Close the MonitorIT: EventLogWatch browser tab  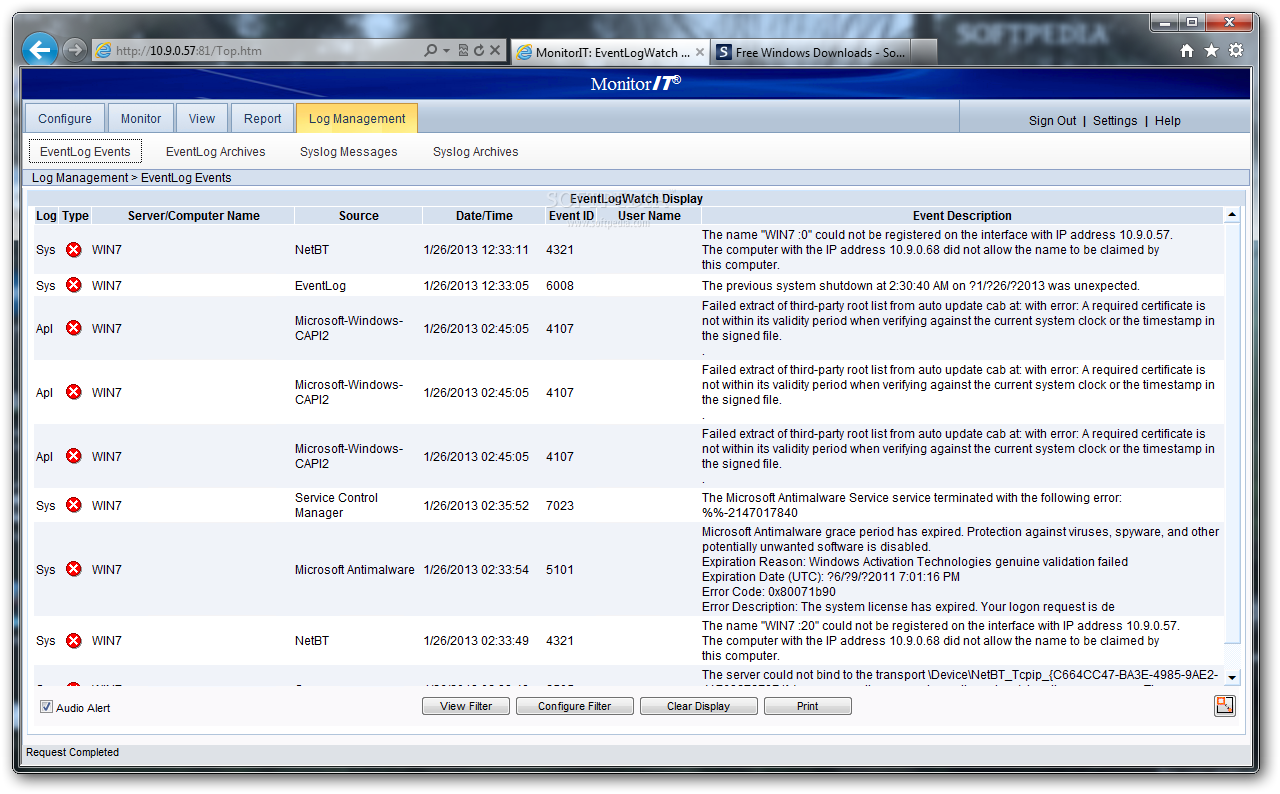[x=699, y=52]
